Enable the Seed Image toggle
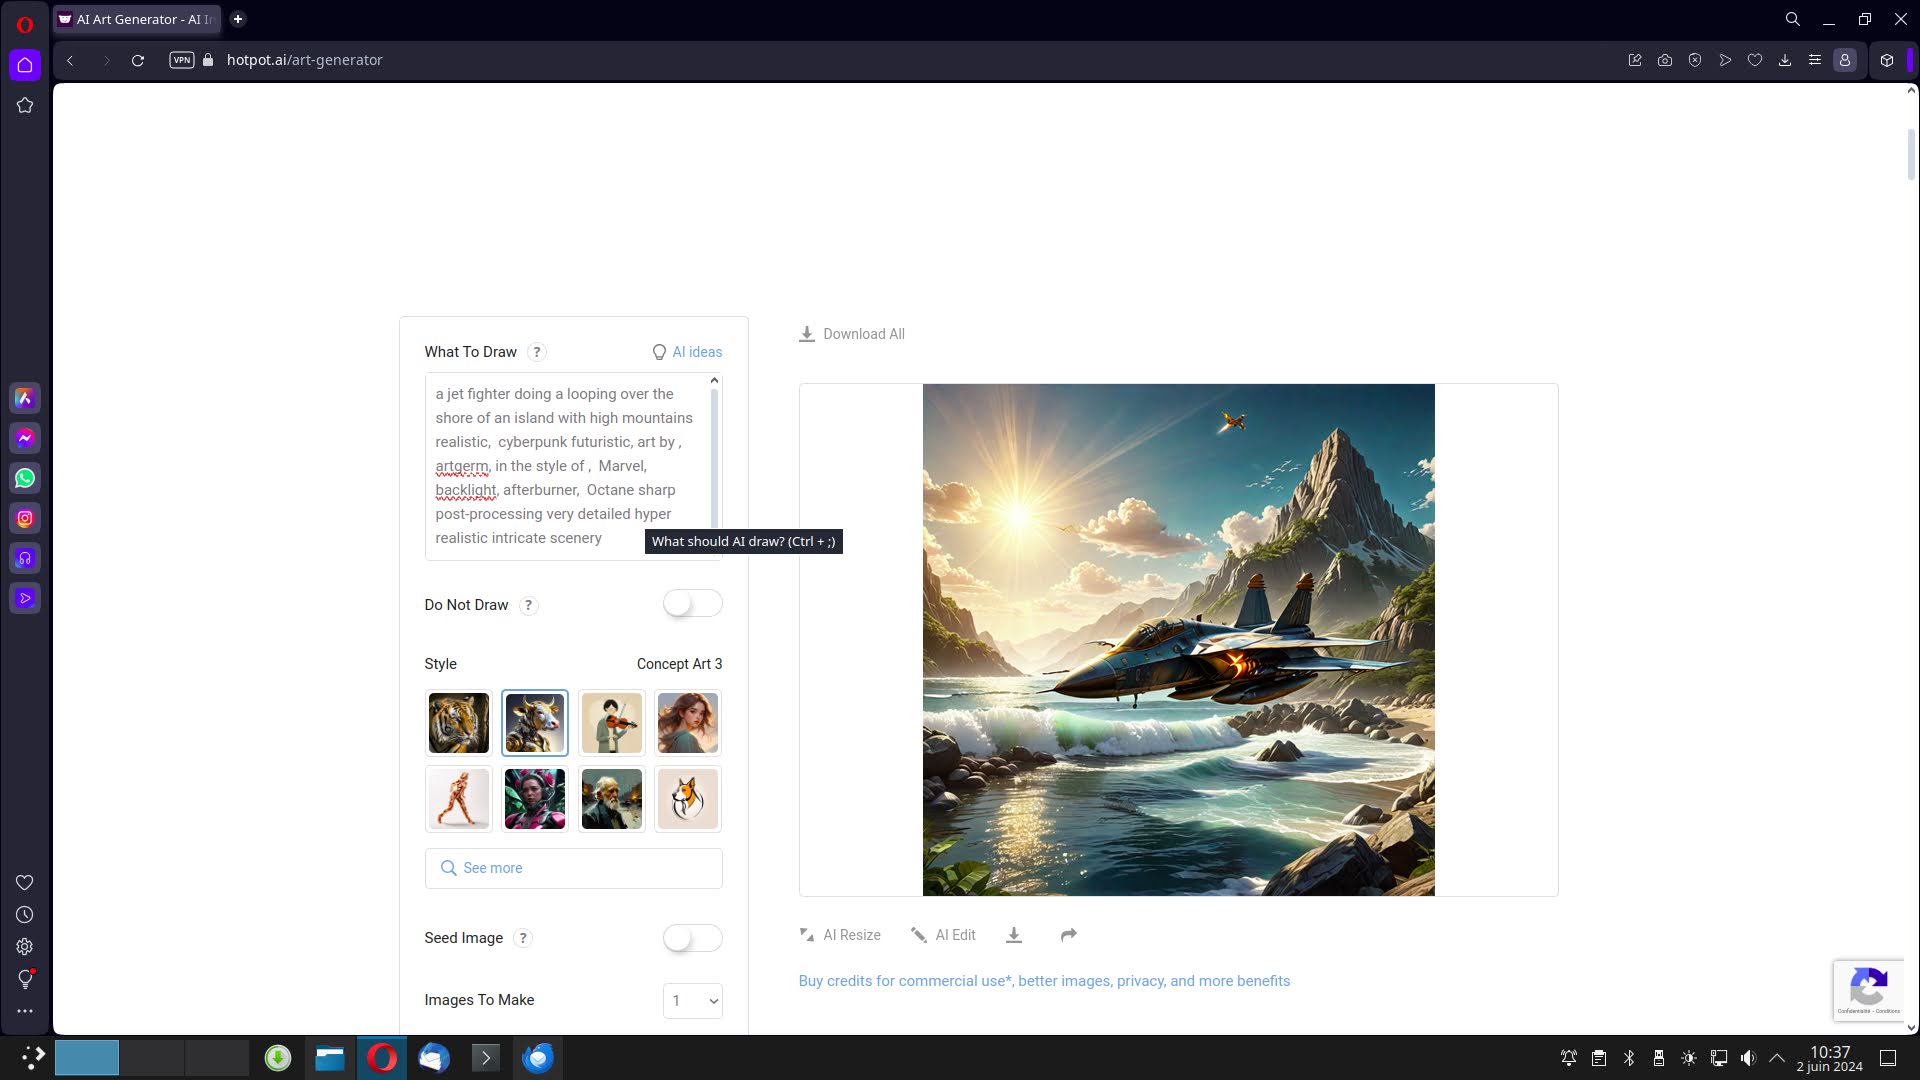This screenshot has width=1920, height=1080. click(x=692, y=938)
